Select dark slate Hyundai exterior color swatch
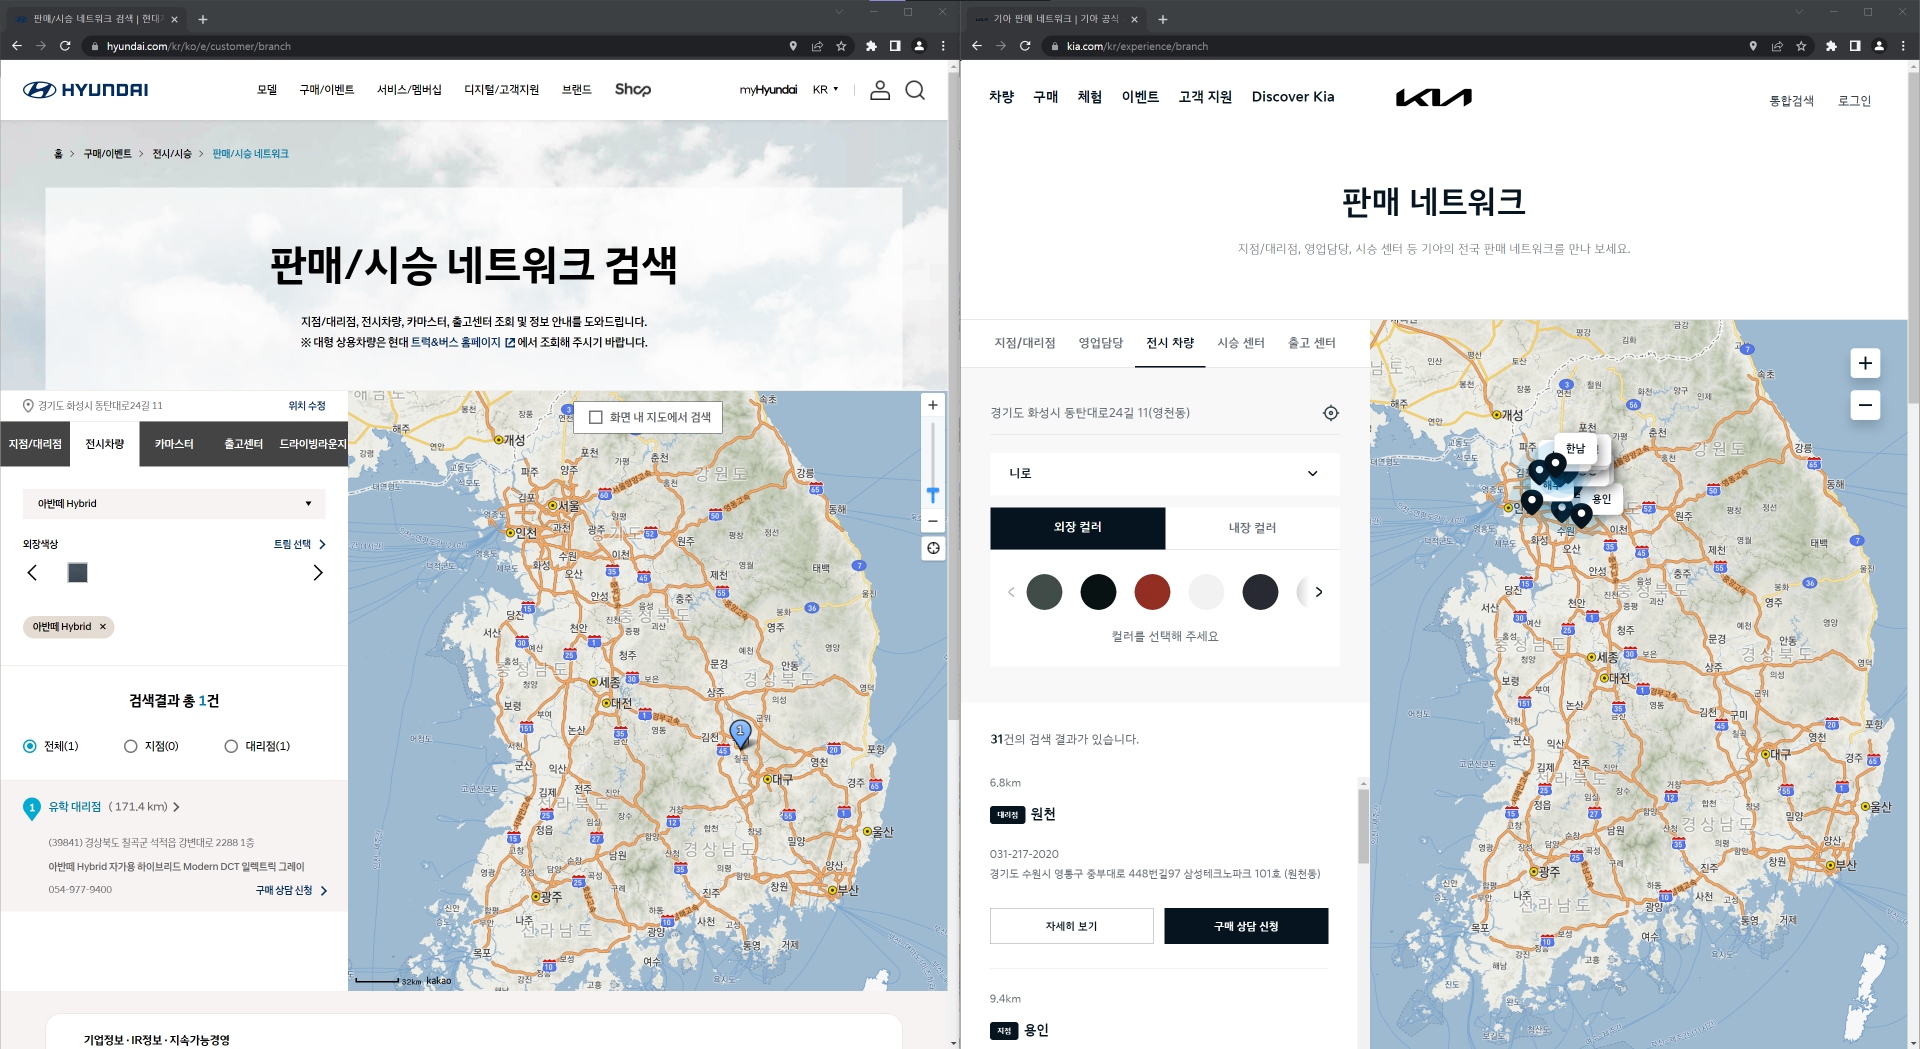 77,573
